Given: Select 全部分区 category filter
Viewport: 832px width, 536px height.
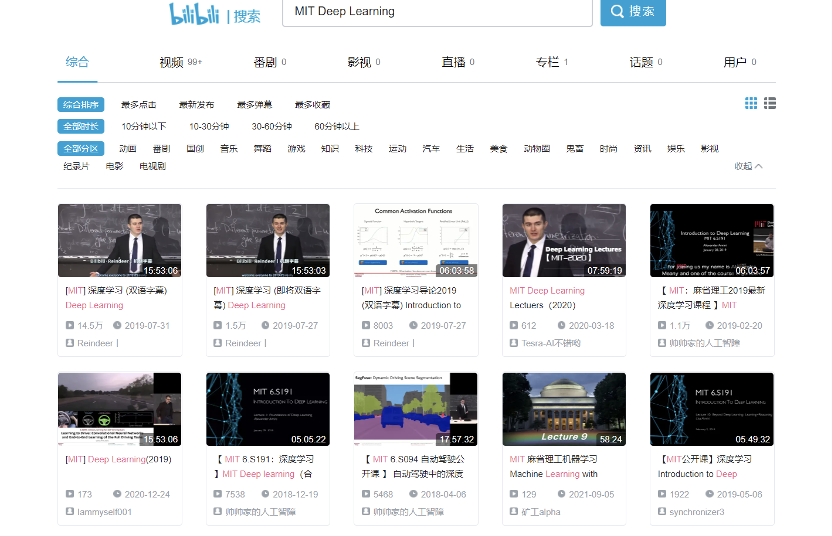Looking at the screenshot, I should tap(81, 149).
